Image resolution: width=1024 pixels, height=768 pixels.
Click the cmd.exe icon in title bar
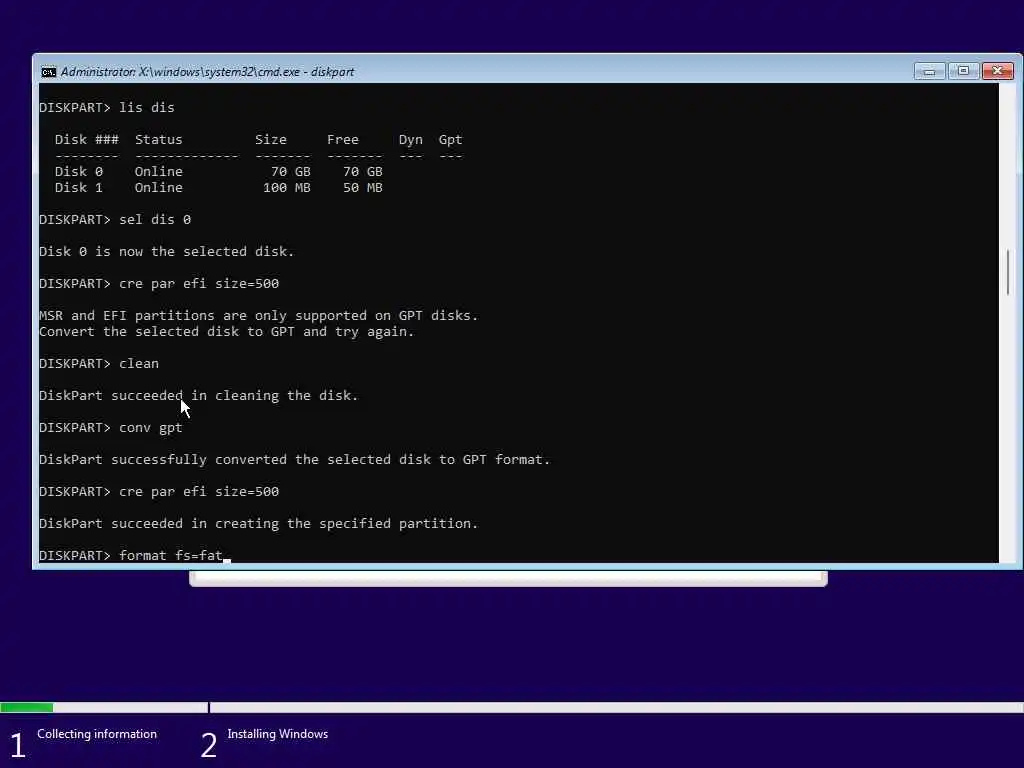pyautogui.click(x=48, y=72)
